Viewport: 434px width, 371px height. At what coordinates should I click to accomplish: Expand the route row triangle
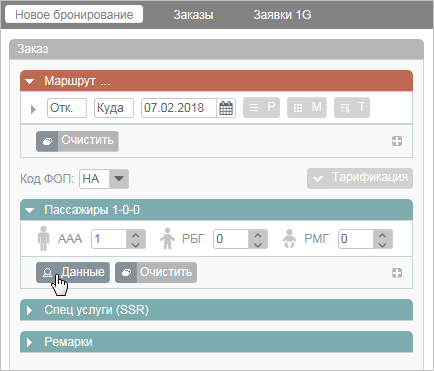[33, 109]
